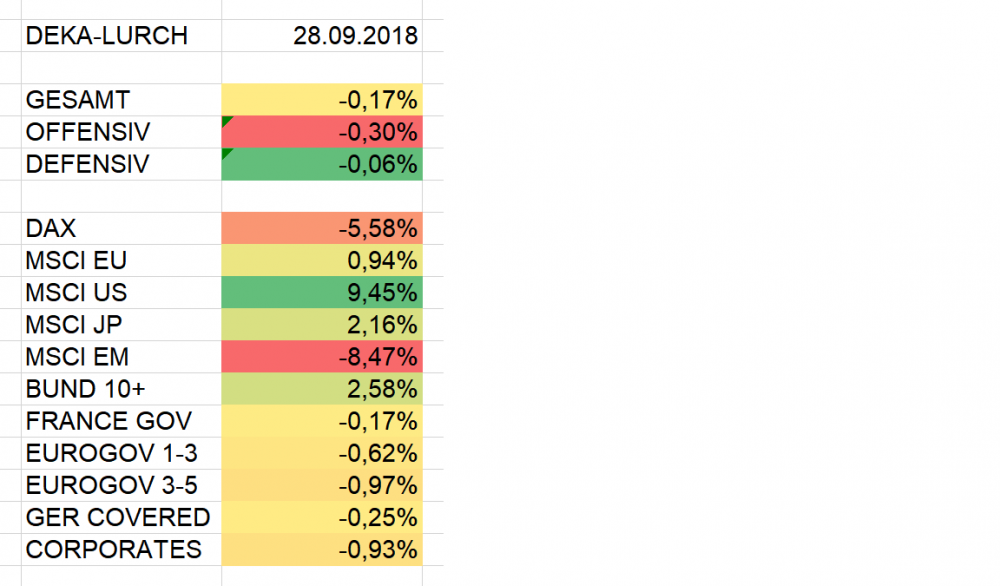Click green comment indicator on DEFENSIV value
The width and height of the screenshot is (1000, 586).
pos(226,152)
